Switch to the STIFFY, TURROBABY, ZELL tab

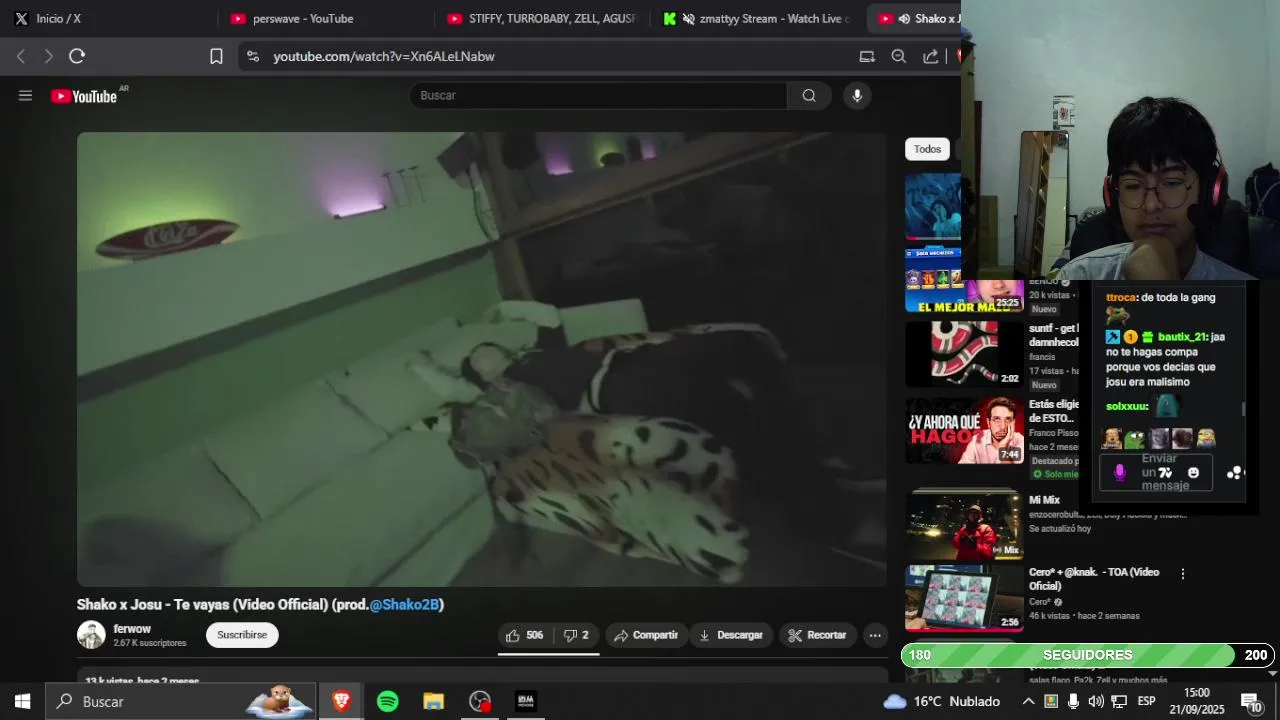[540, 18]
